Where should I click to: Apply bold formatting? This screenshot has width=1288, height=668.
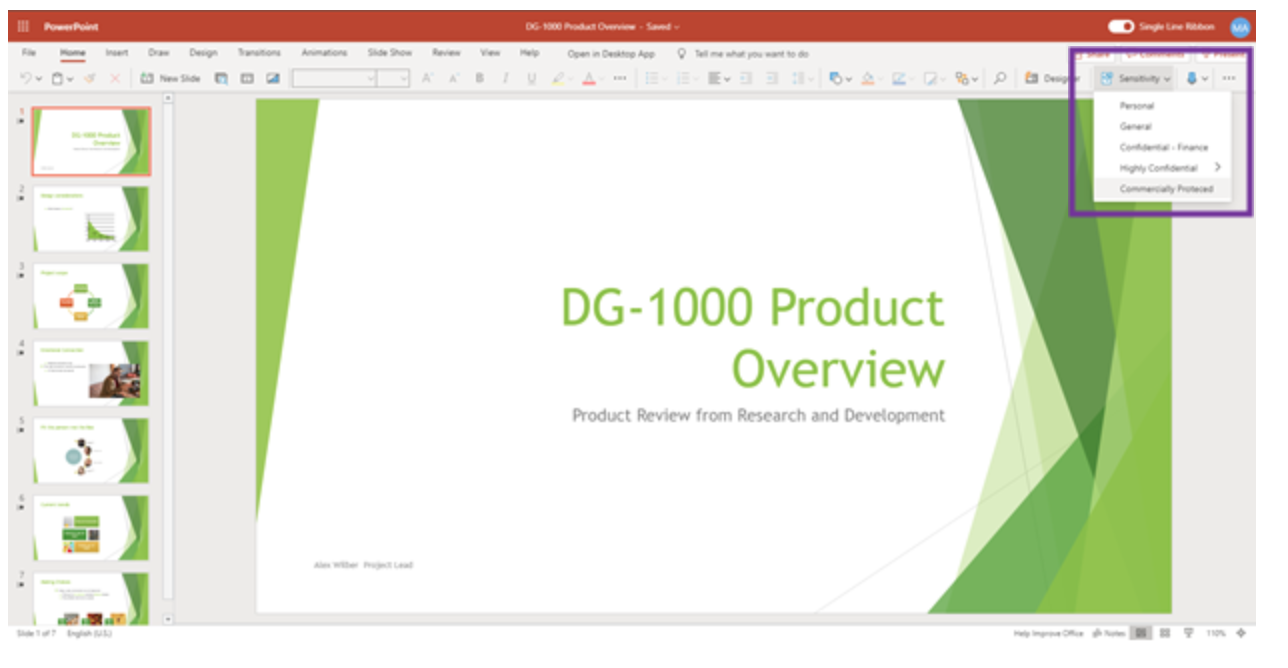(480, 76)
